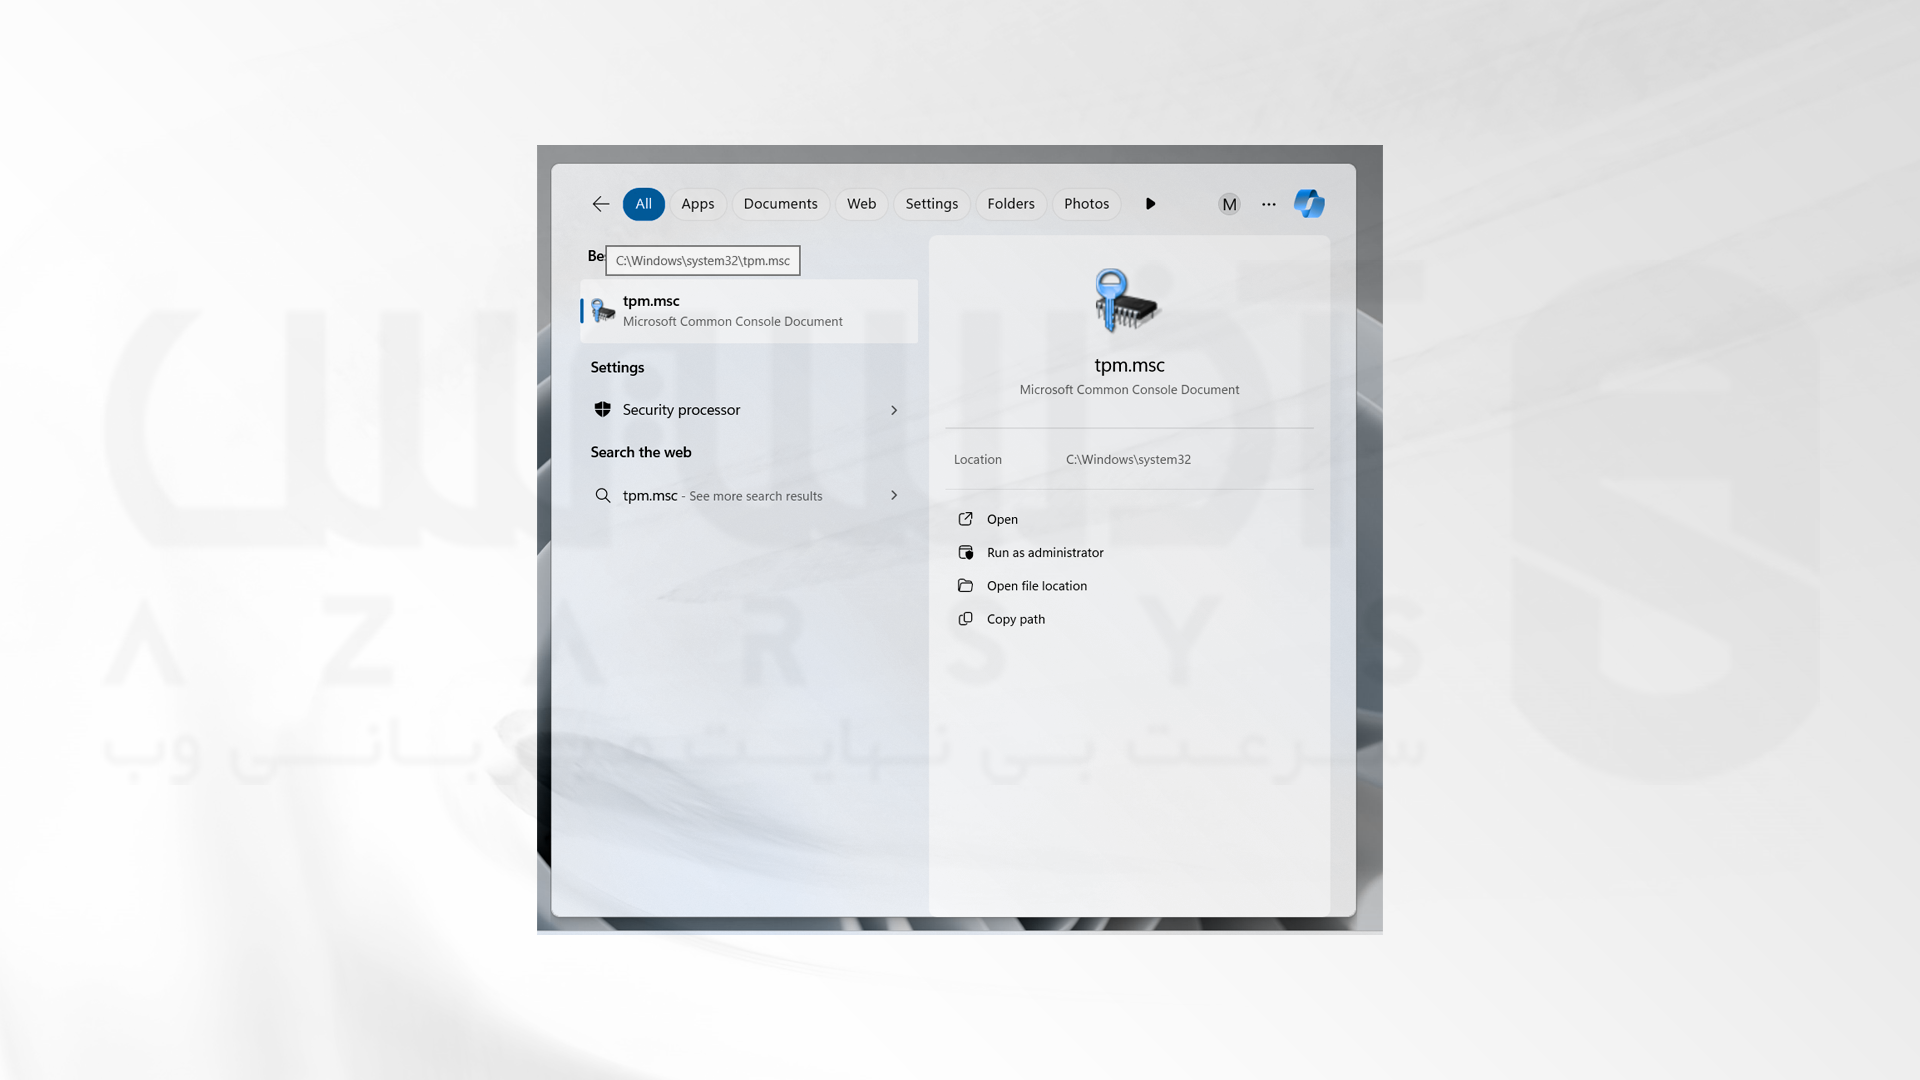Click the Photos filter tab
1920x1080 pixels.
pos(1087,203)
